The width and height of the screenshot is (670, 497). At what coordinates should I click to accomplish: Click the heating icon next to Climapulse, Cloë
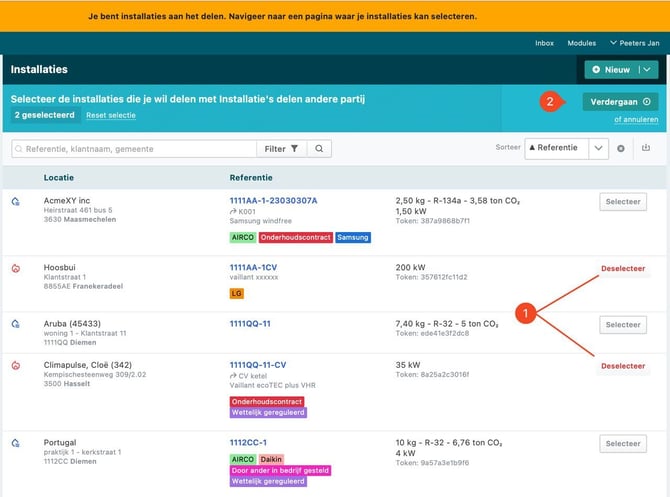click(x=15, y=365)
